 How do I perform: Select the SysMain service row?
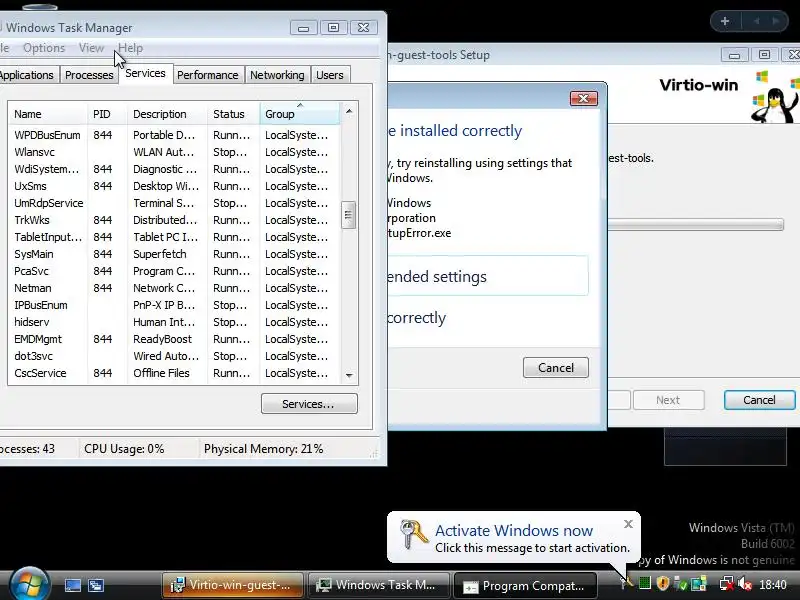[x=173, y=254]
